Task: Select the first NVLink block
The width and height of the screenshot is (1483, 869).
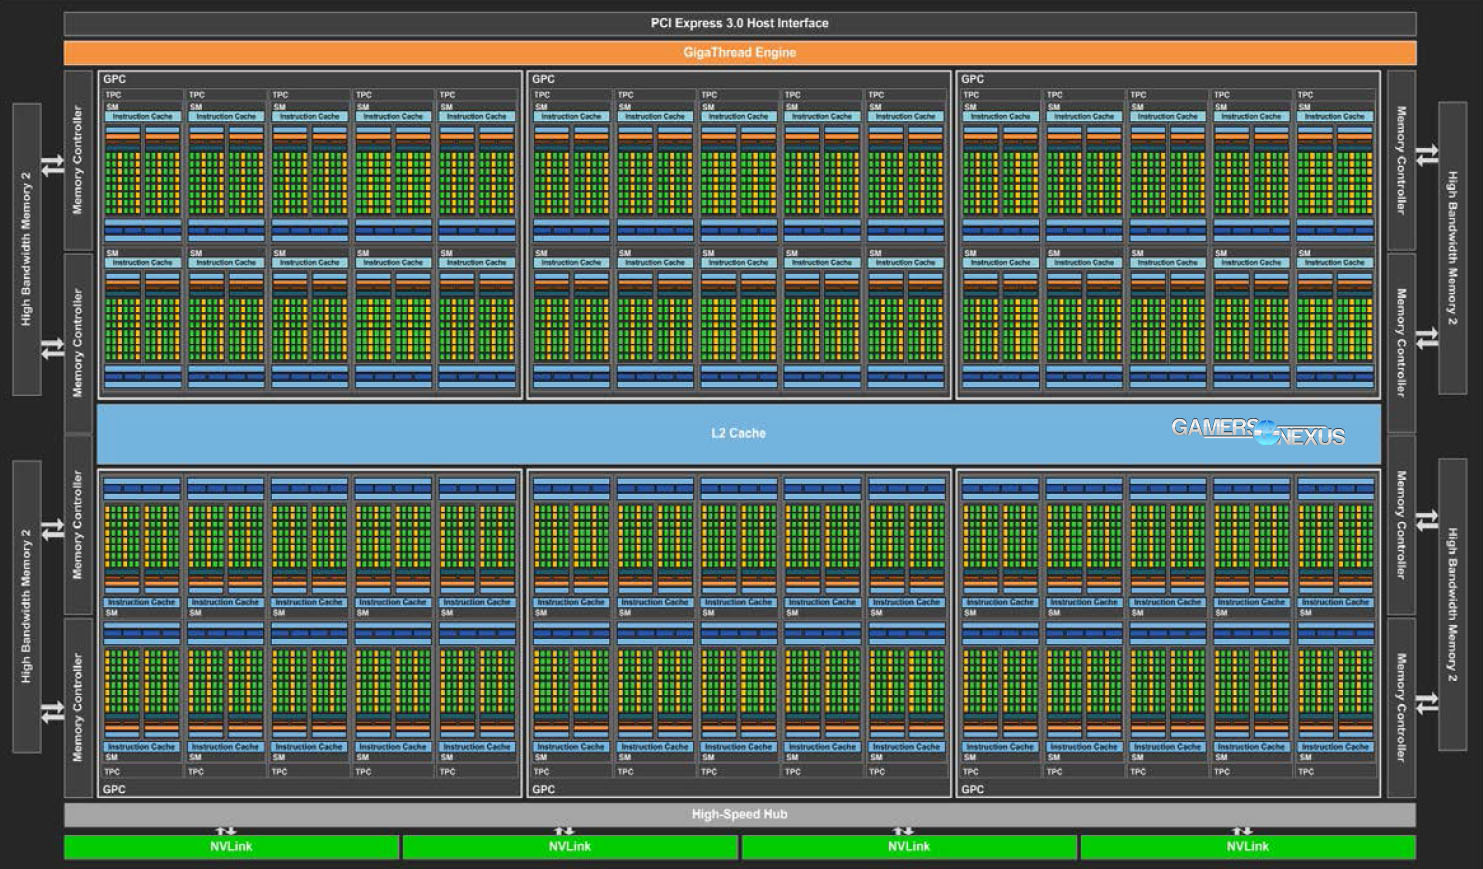Action: 230,846
